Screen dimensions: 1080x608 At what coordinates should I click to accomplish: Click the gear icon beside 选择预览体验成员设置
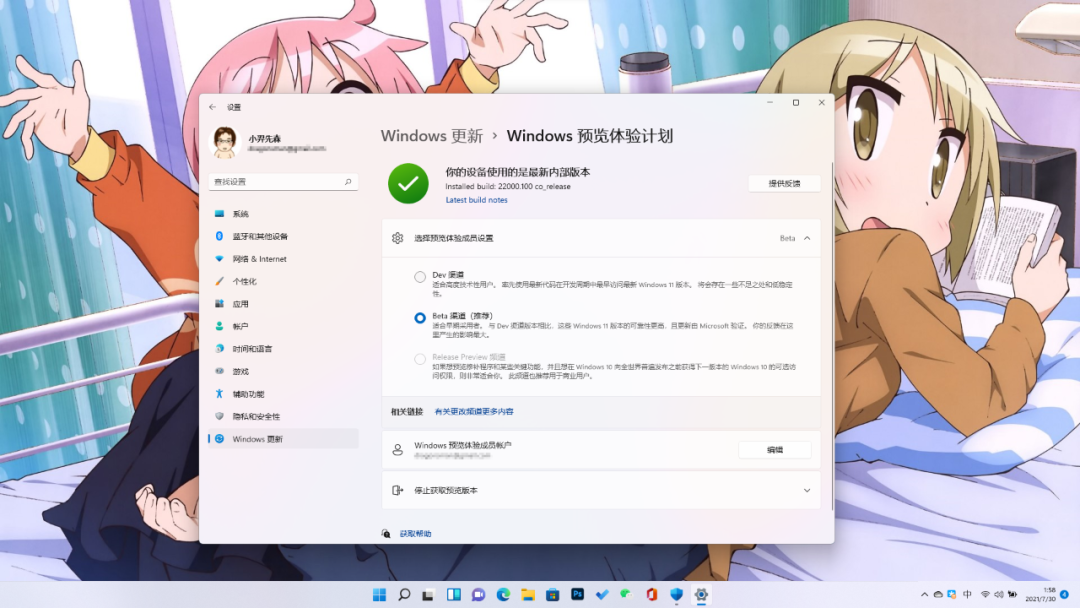point(397,238)
